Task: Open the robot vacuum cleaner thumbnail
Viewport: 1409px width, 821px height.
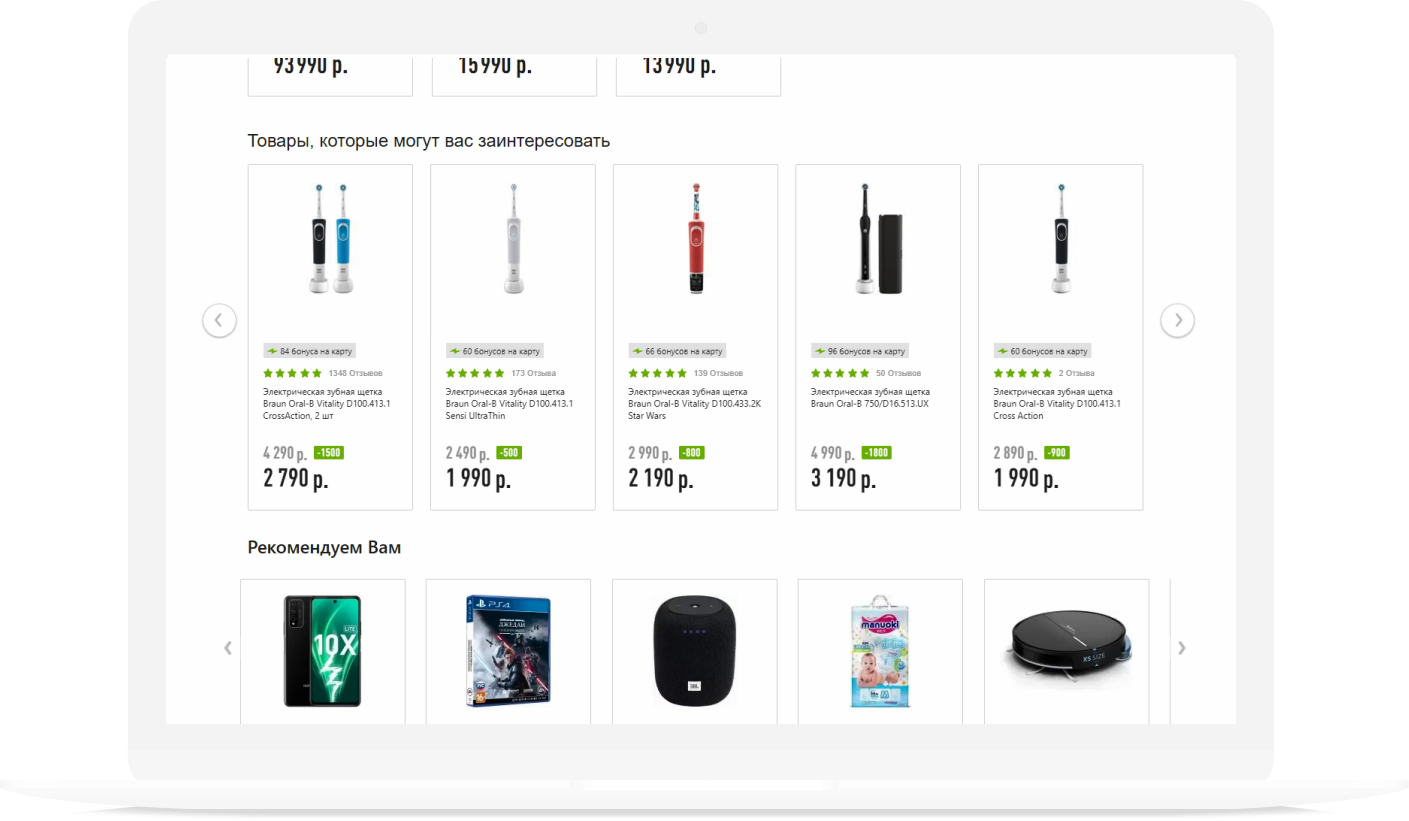Action: click(x=1067, y=639)
